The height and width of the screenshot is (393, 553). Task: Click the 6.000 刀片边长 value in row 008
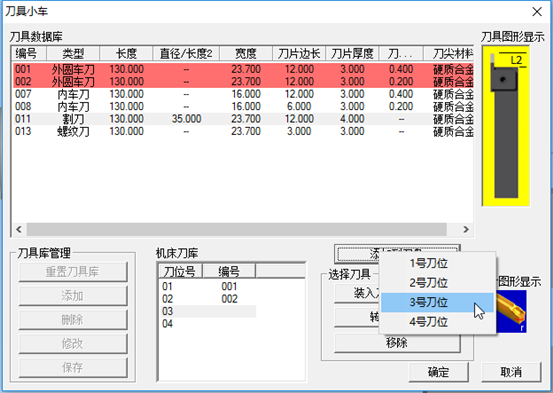[x=299, y=107]
